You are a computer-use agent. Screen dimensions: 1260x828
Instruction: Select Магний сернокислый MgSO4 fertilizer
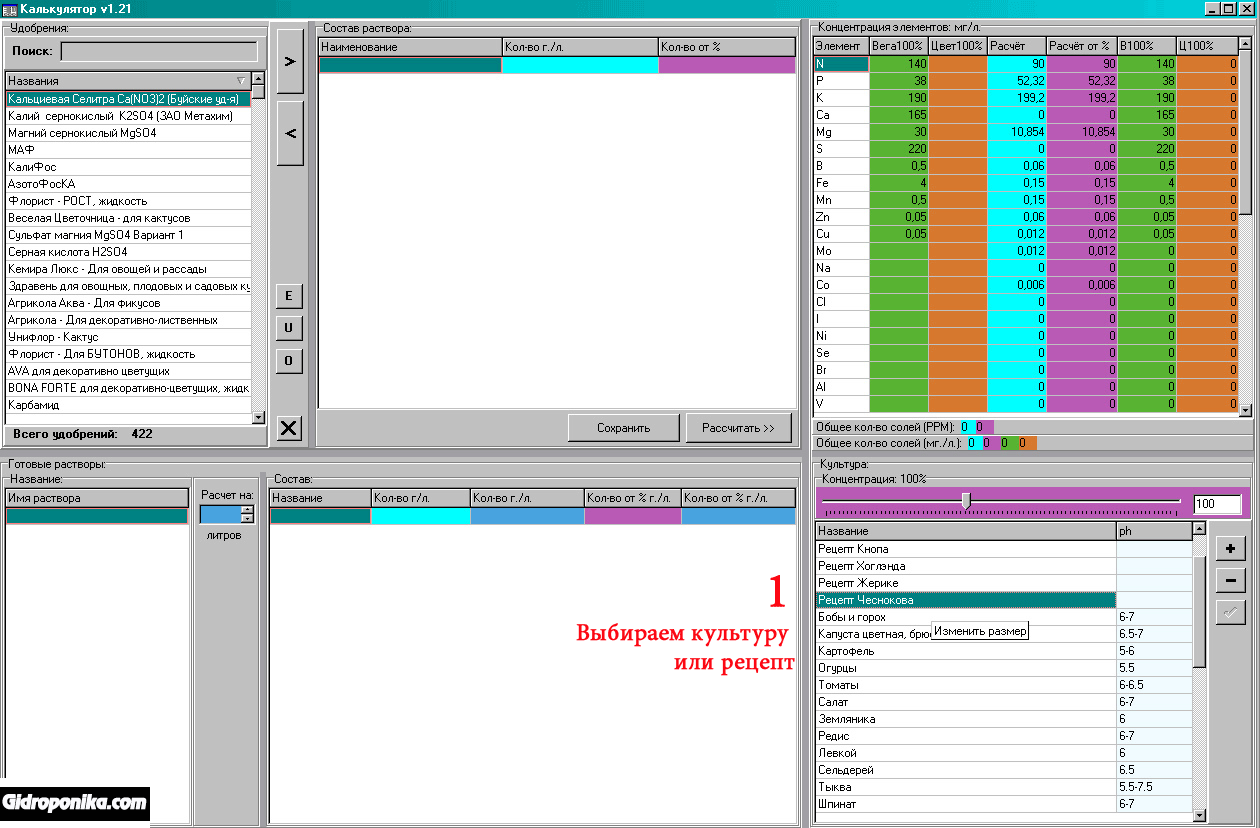click(127, 133)
